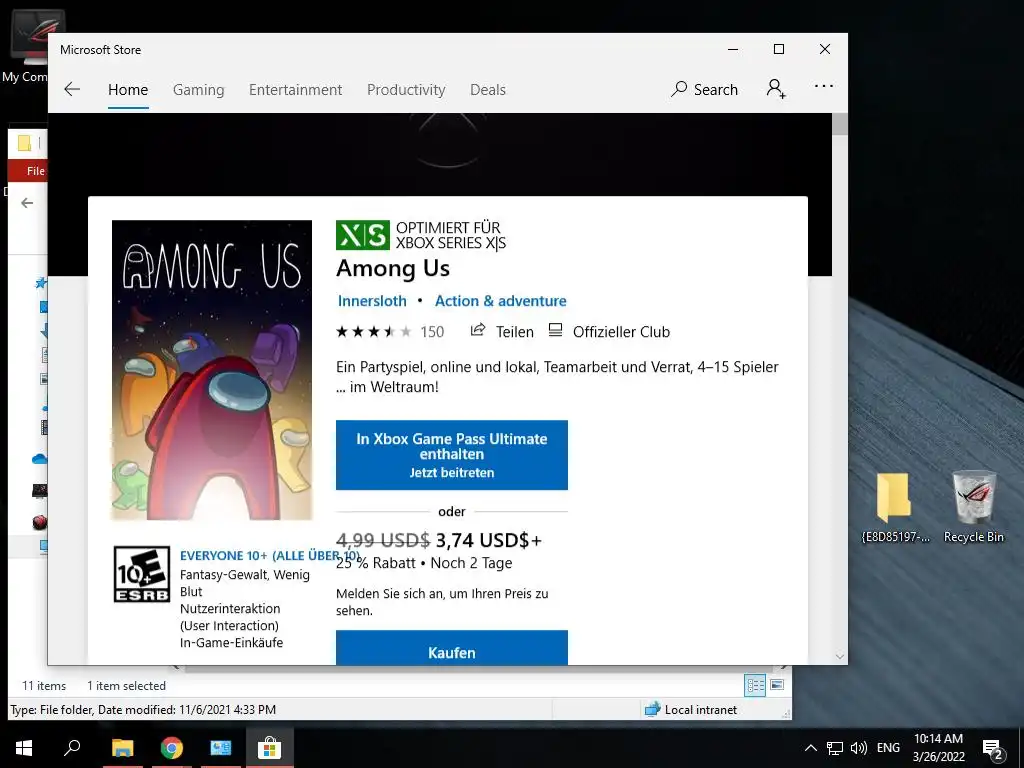Click the Microsoft Store taskbar icon
This screenshot has width=1024, height=768.
[x=269, y=748]
